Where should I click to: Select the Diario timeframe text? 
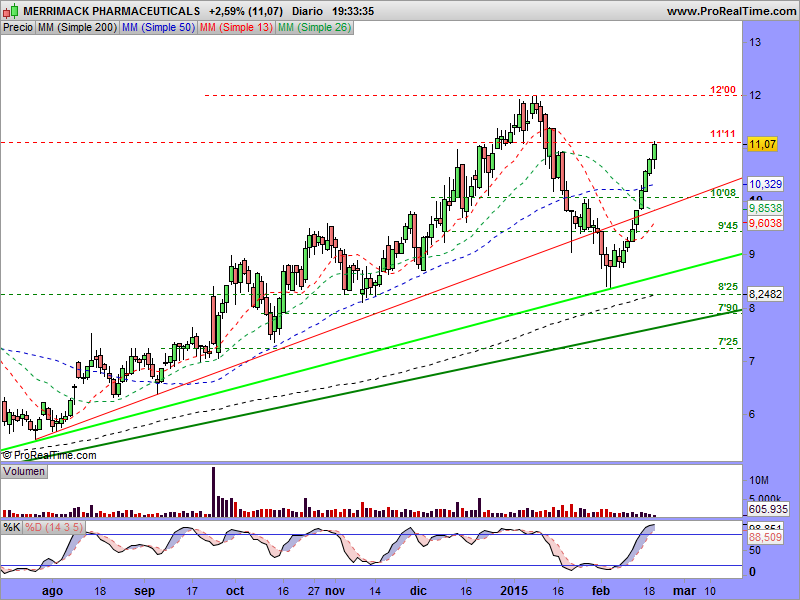(308, 11)
